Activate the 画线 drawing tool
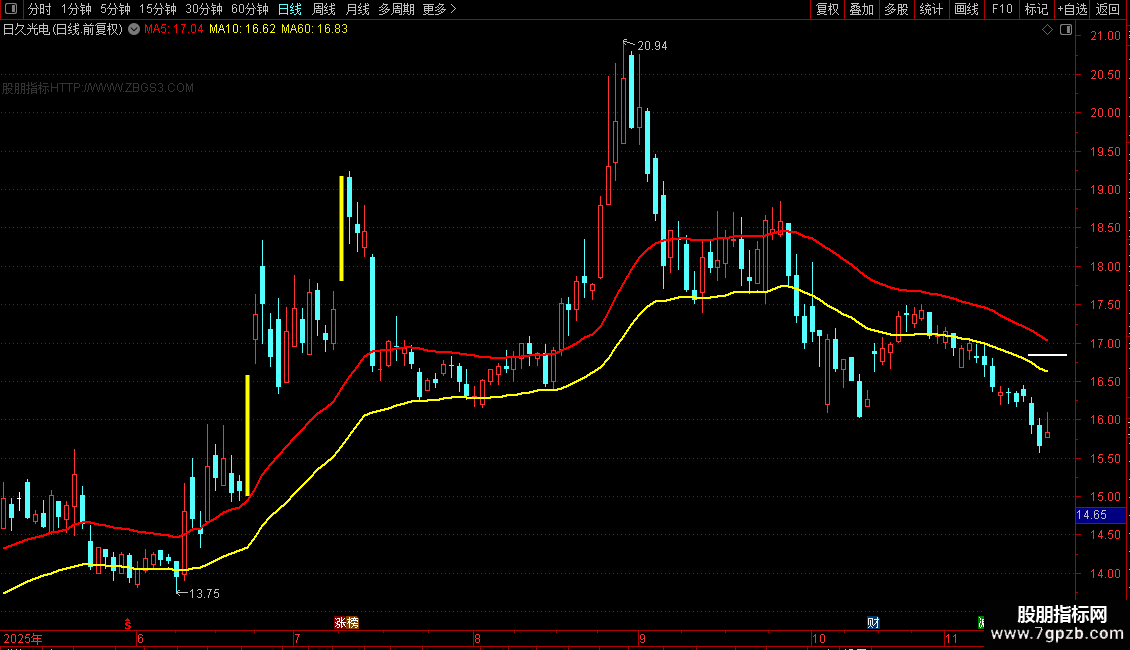1130x650 pixels. click(966, 9)
